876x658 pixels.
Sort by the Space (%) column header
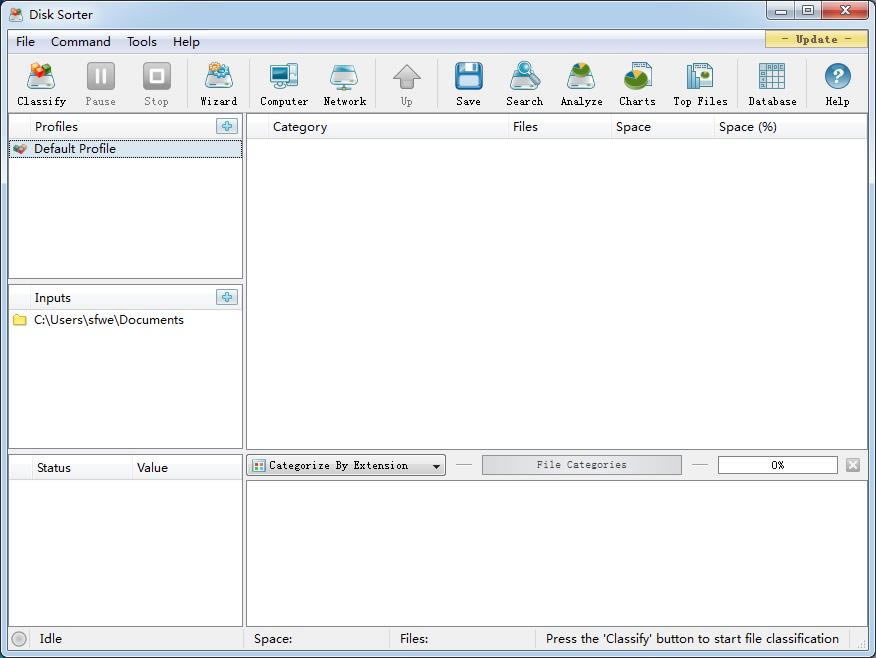pyautogui.click(x=790, y=127)
